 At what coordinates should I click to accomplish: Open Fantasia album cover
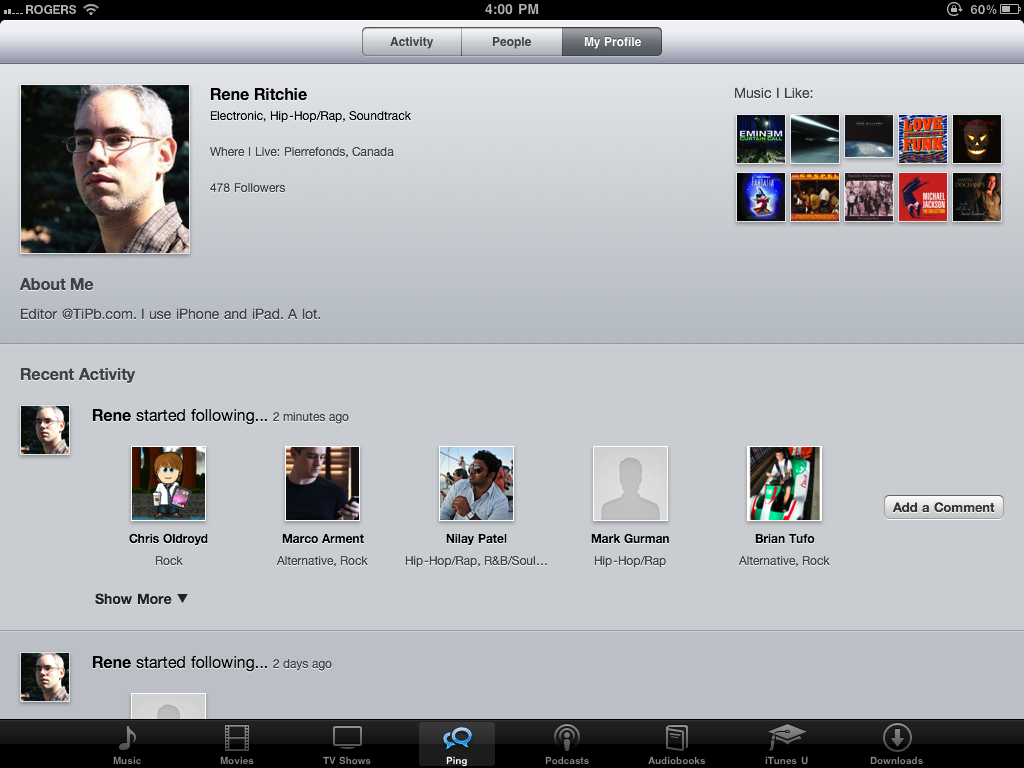[x=761, y=197]
